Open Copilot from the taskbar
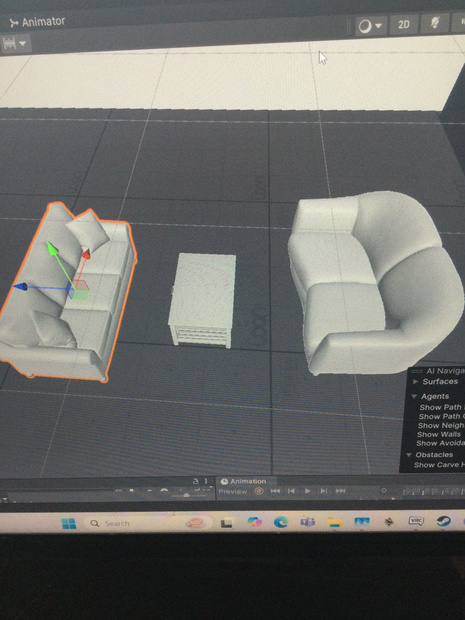465x620 pixels. pyautogui.click(x=255, y=522)
